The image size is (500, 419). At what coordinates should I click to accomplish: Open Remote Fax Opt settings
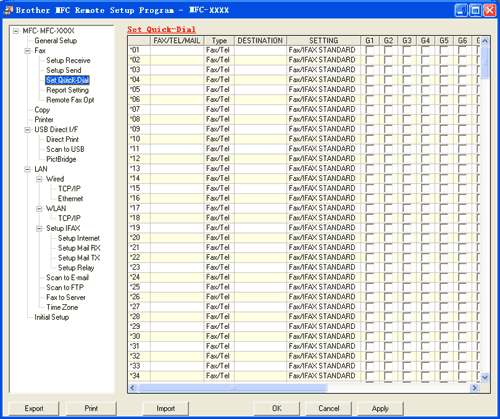70,100
